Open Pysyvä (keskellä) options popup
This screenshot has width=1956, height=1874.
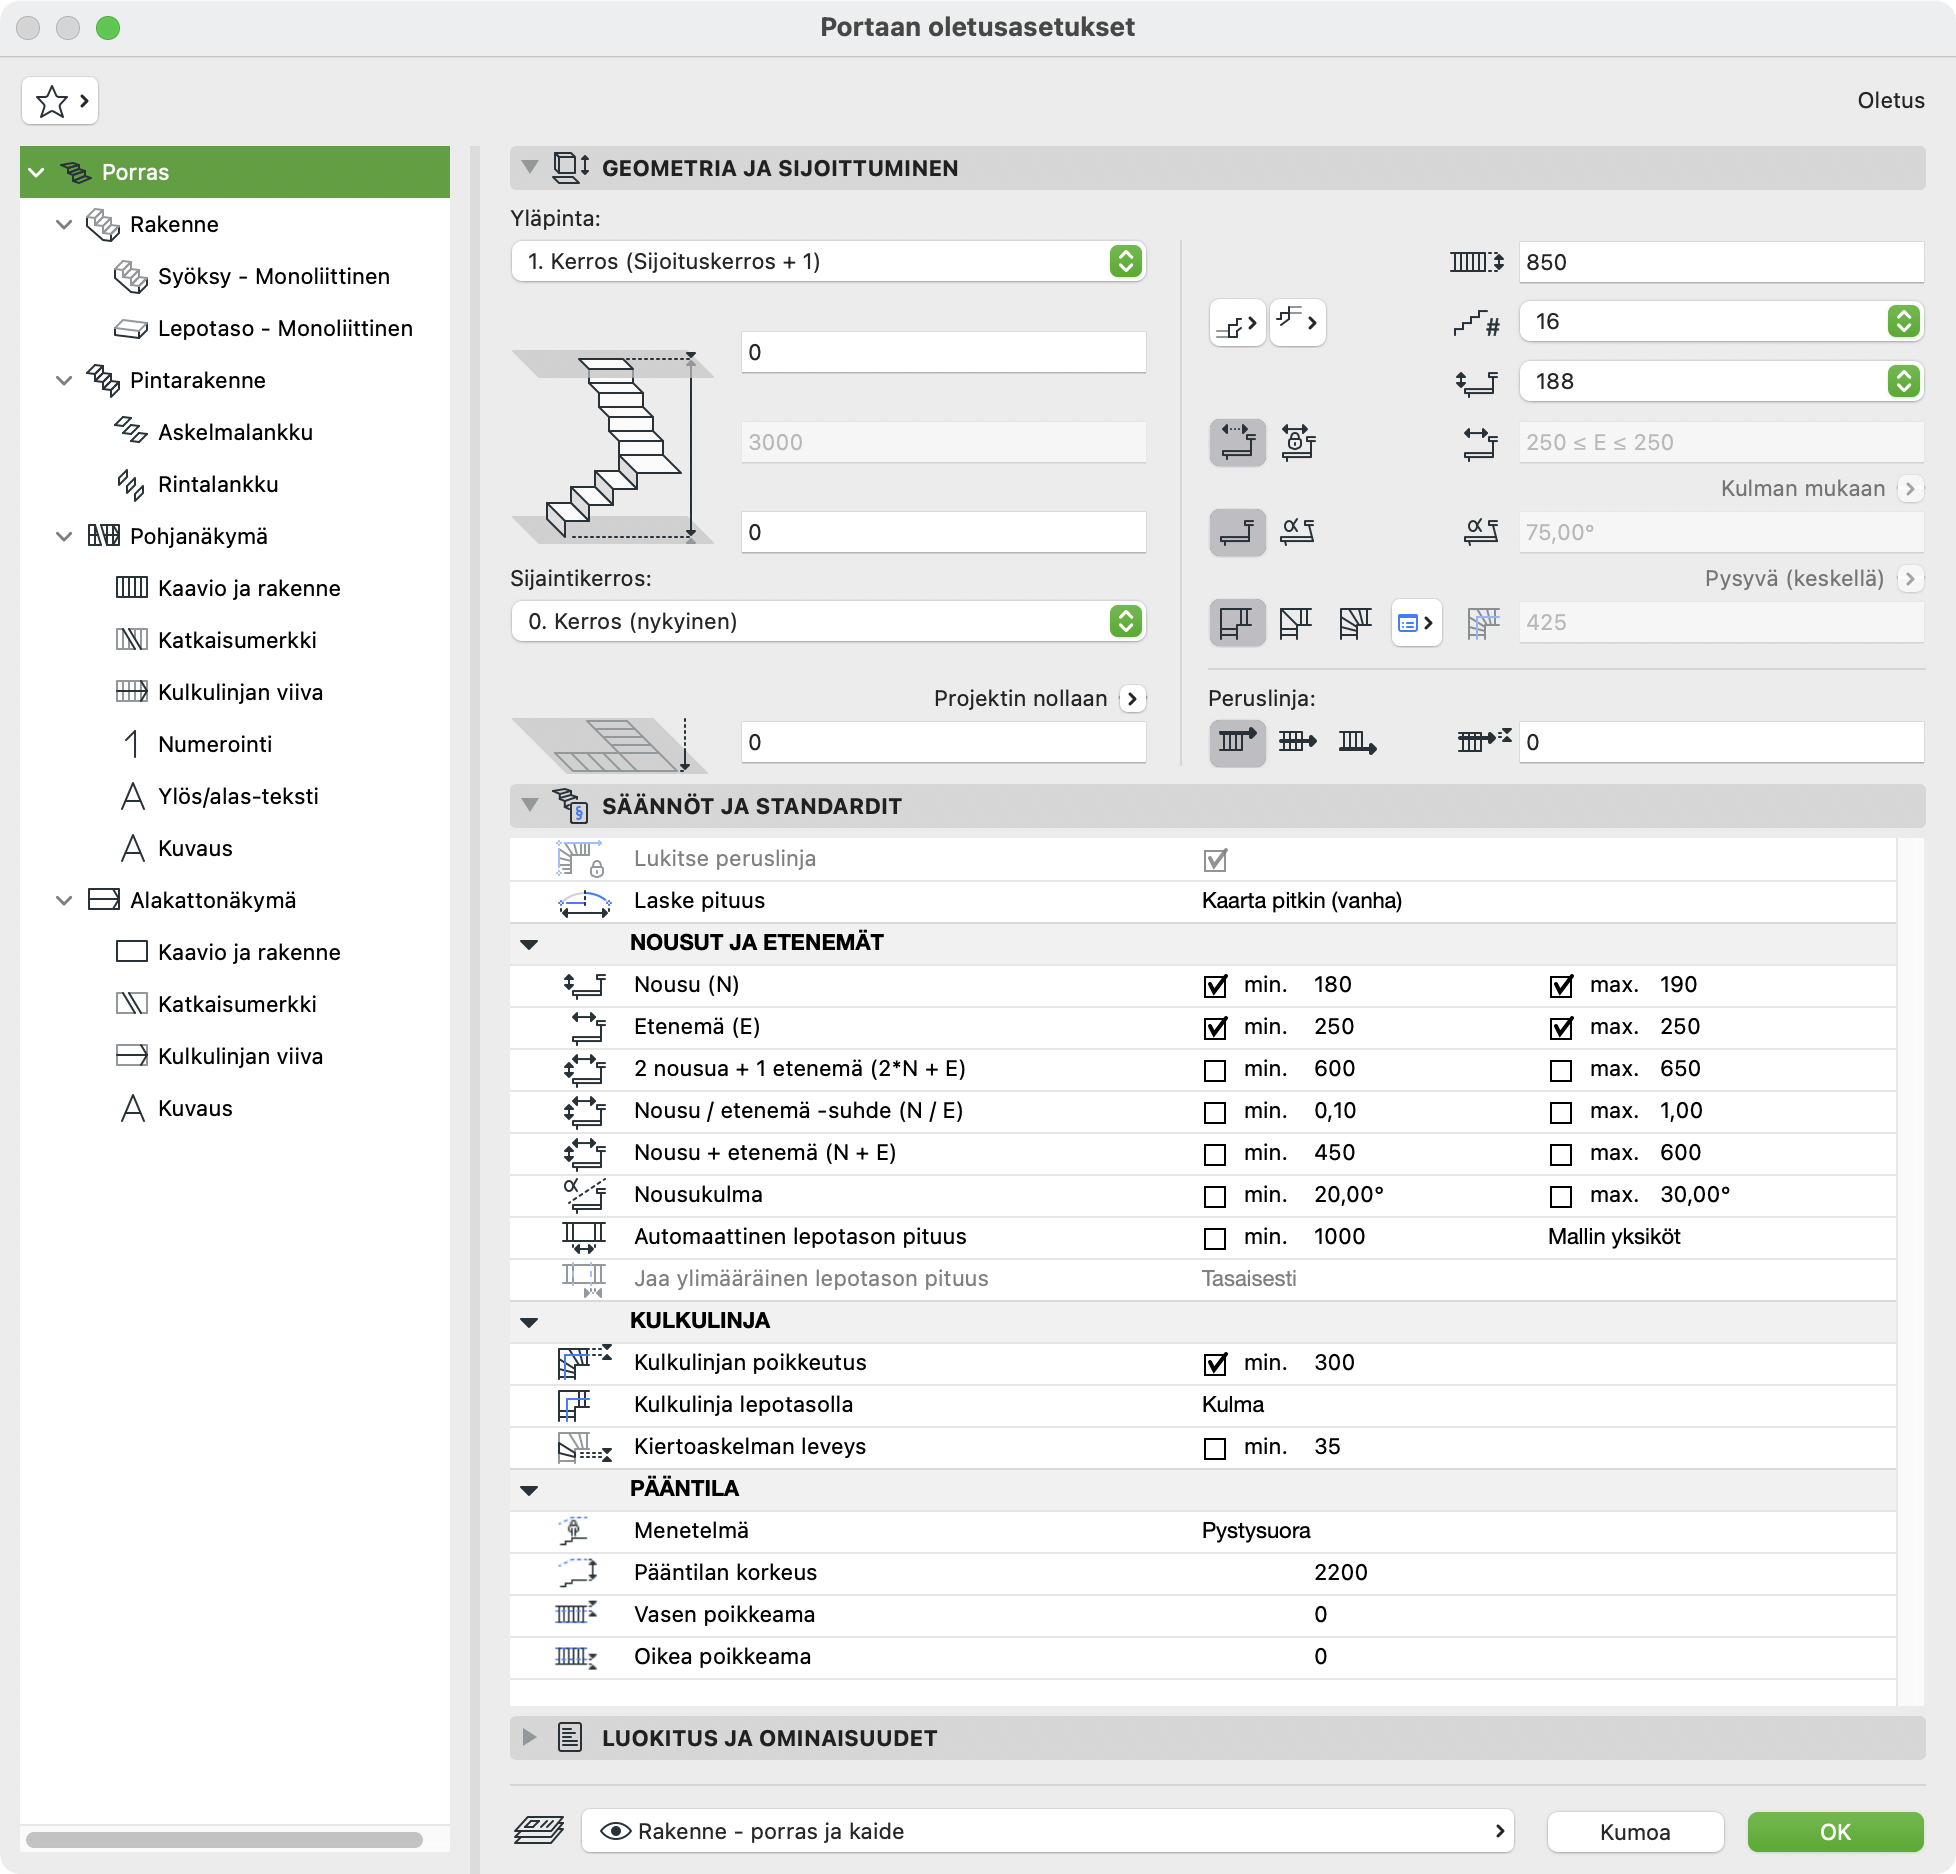click(1910, 579)
